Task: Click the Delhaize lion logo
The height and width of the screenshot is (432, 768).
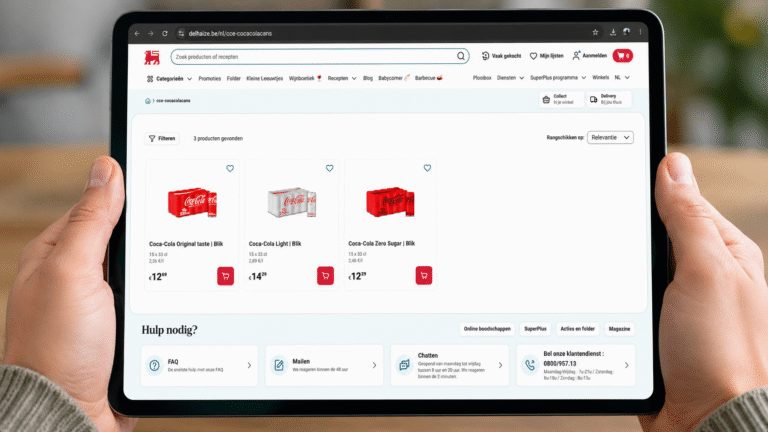Action: [152, 57]
